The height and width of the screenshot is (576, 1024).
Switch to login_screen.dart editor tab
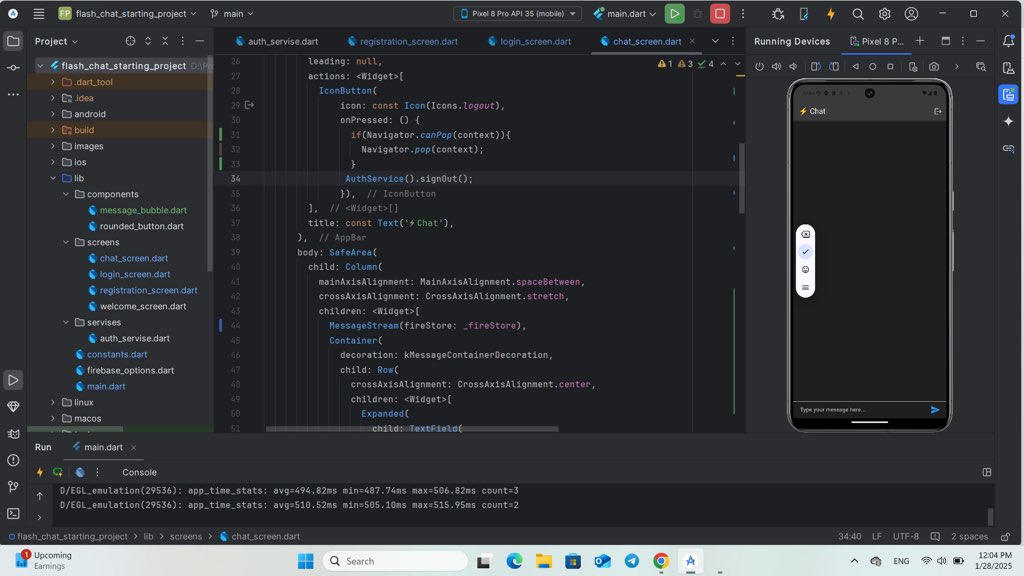[x=530, y=41]
